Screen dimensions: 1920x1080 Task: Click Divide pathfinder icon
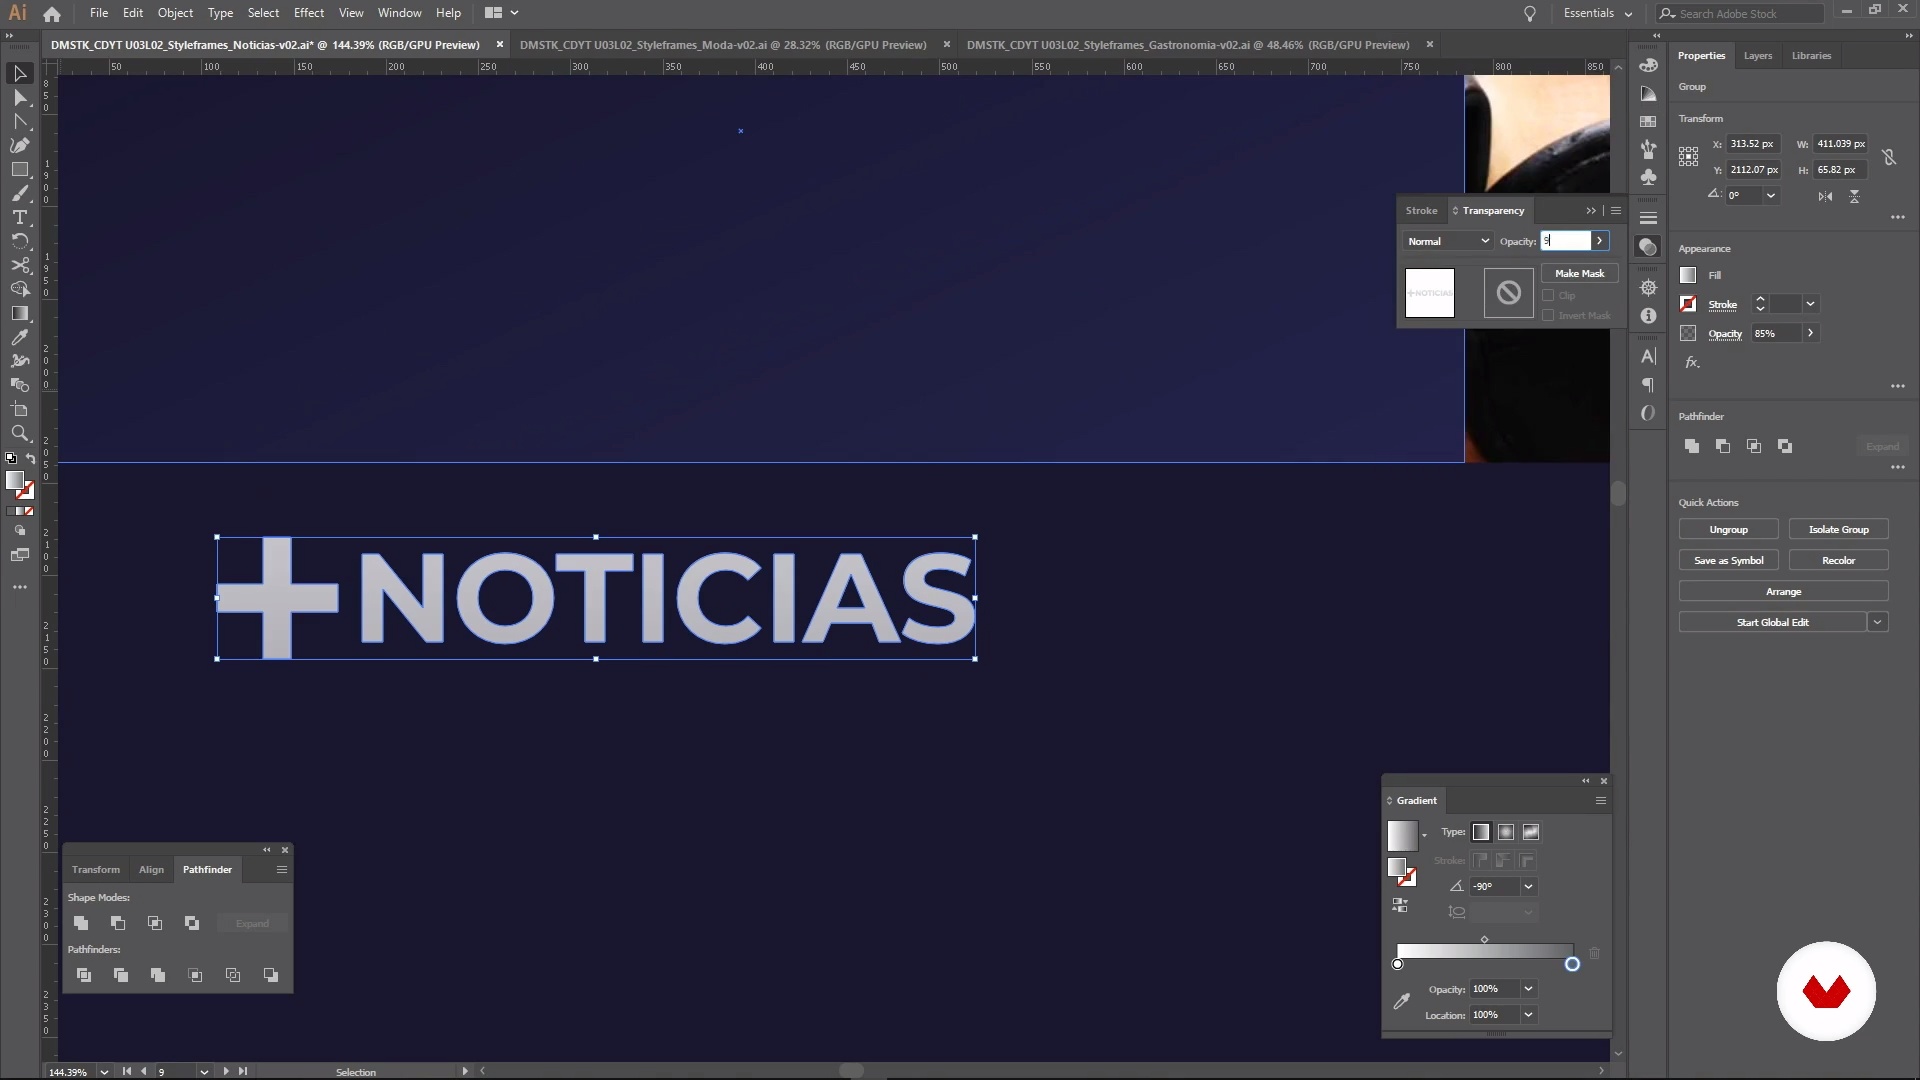coord(84,975)
